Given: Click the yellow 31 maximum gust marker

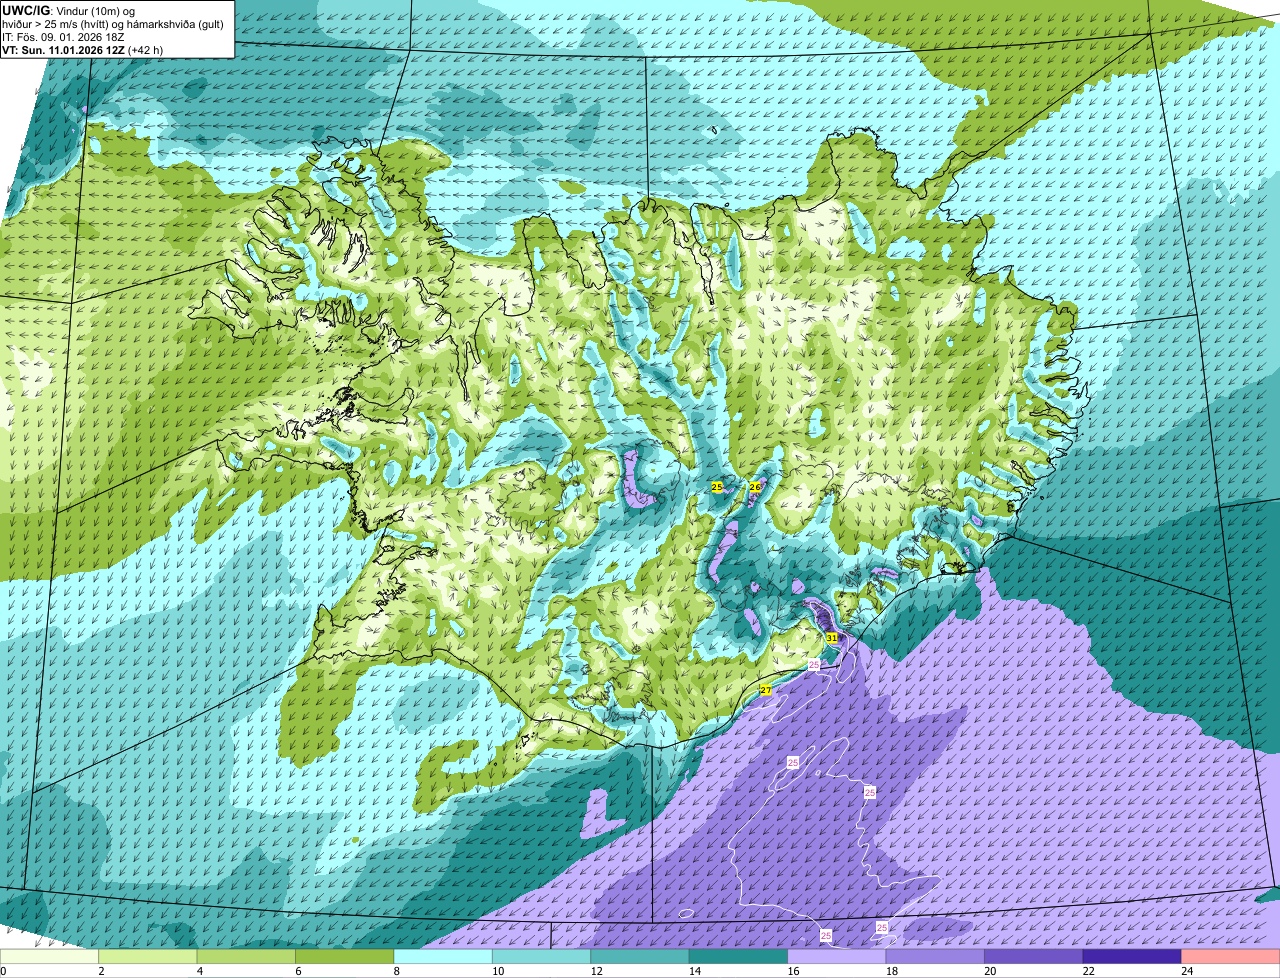Looking at the screenshot, I should [x=832, y=637].
